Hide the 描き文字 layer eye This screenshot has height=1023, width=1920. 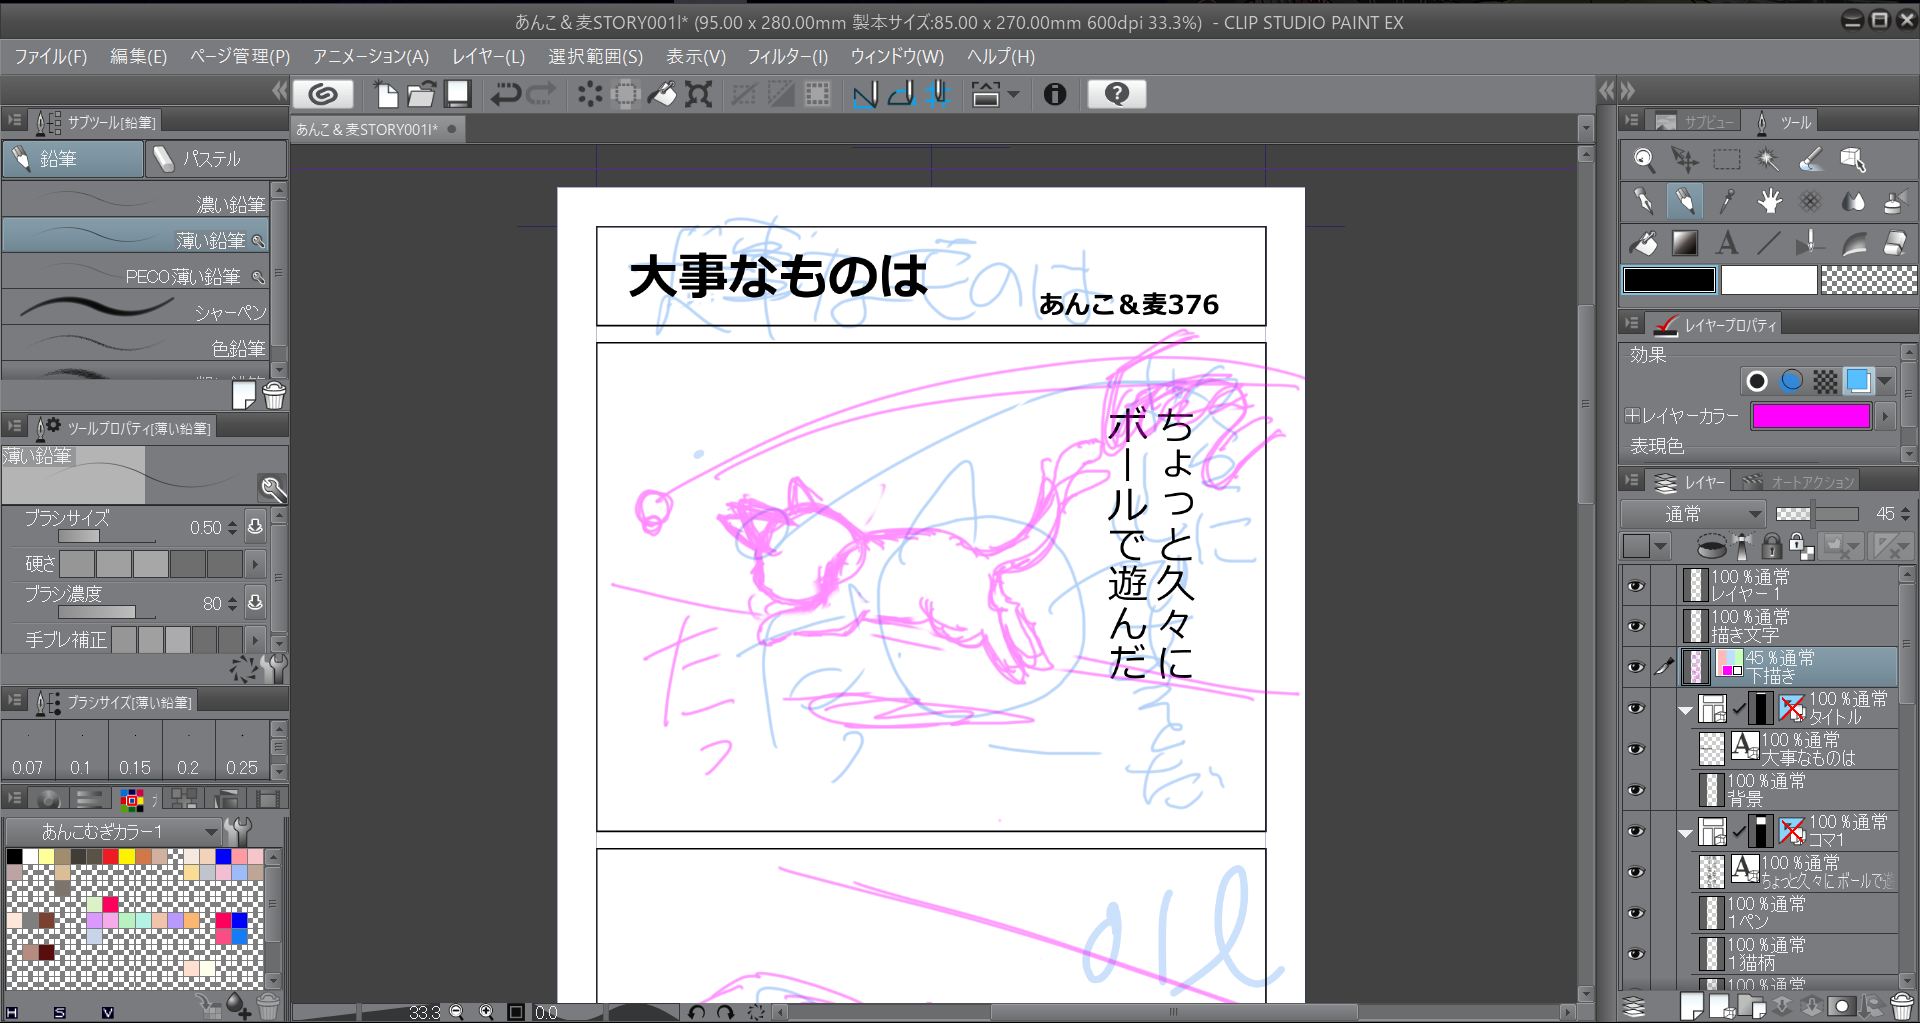click(x=1636, y=626)
